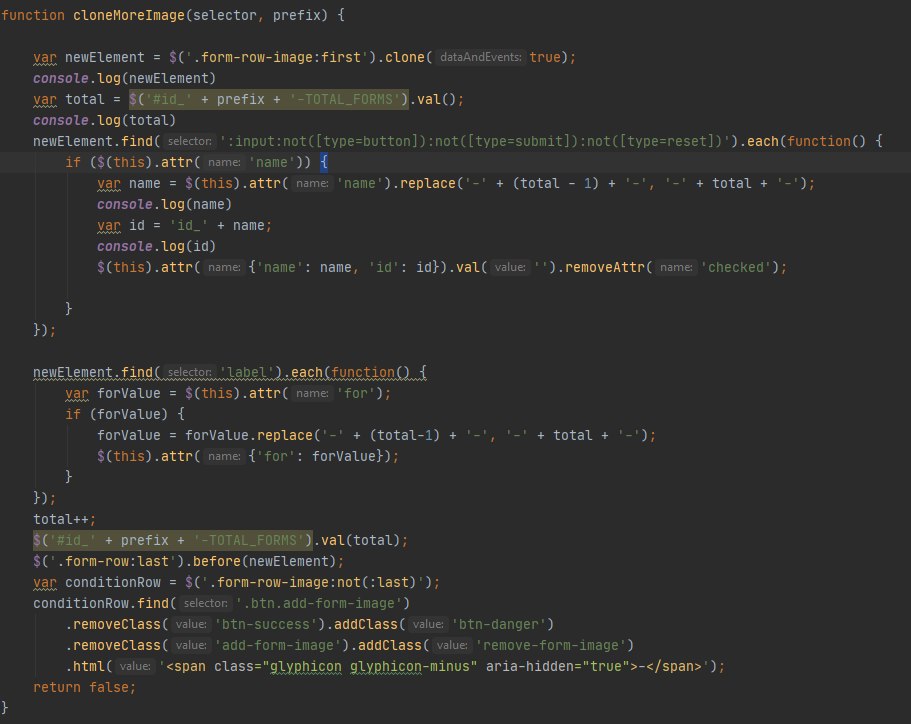Viewport: 911px width, 724px height.
Task: Click the 'var conditionRow' declaration
Action: [x=96, y=582]
